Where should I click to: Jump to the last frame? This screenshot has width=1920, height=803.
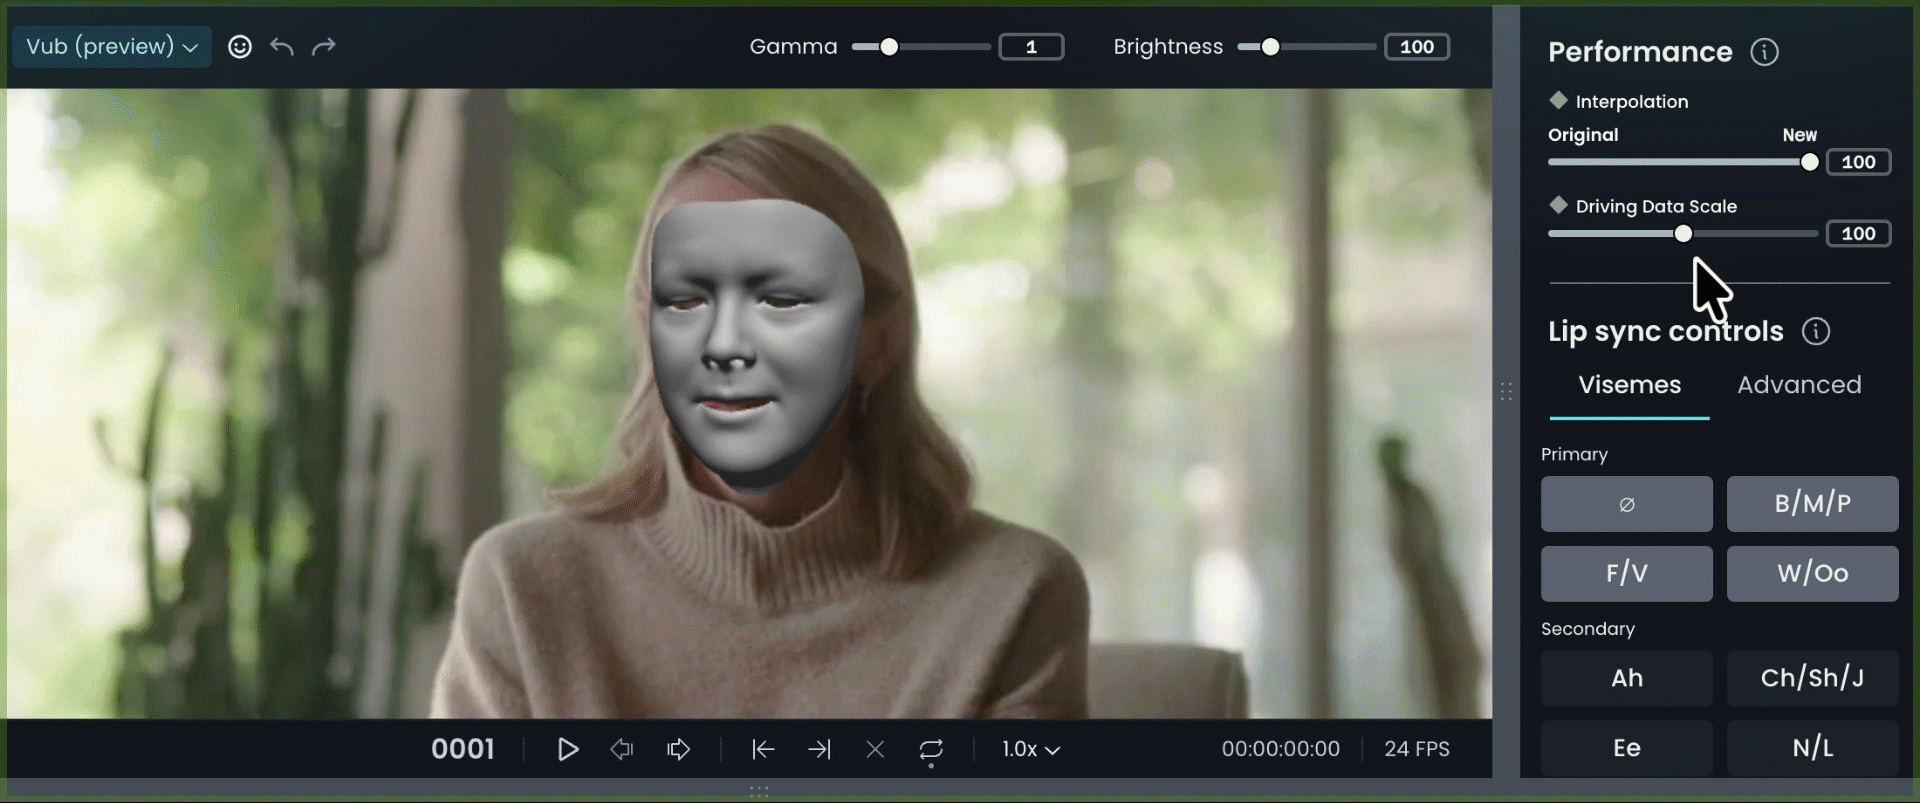[x=819, y=749]
